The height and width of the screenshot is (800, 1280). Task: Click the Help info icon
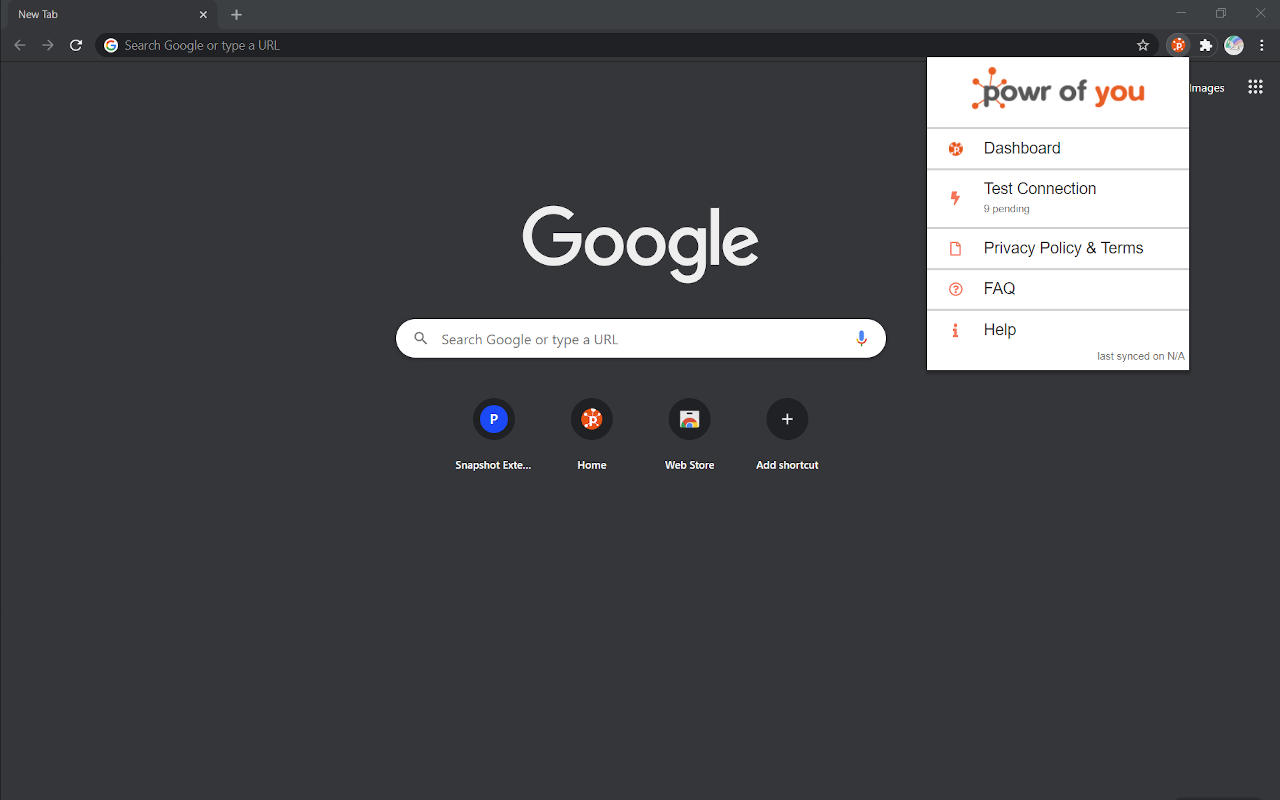[x=955, y=330]
